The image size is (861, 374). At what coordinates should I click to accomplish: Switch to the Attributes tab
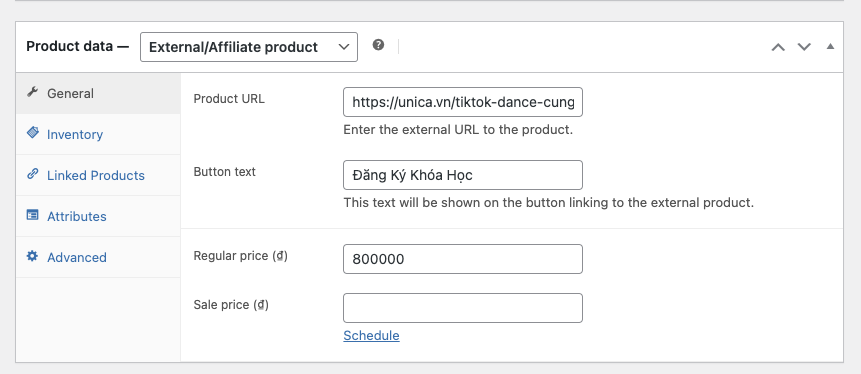[98, 216]
